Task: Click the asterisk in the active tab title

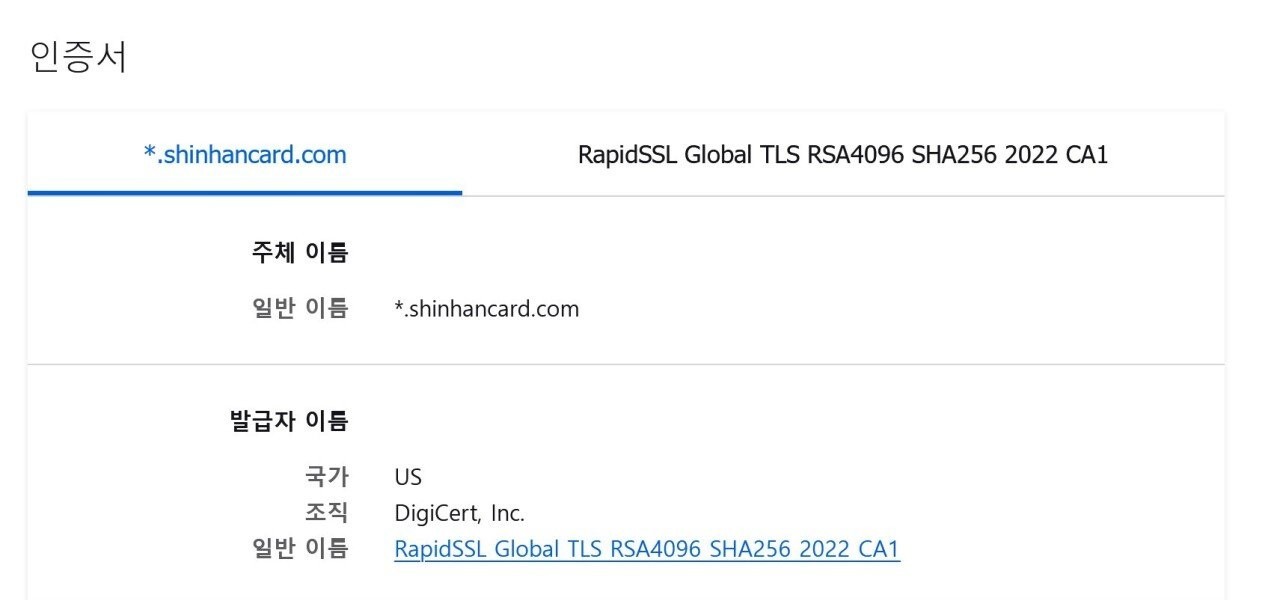Action: coord(149,153)
